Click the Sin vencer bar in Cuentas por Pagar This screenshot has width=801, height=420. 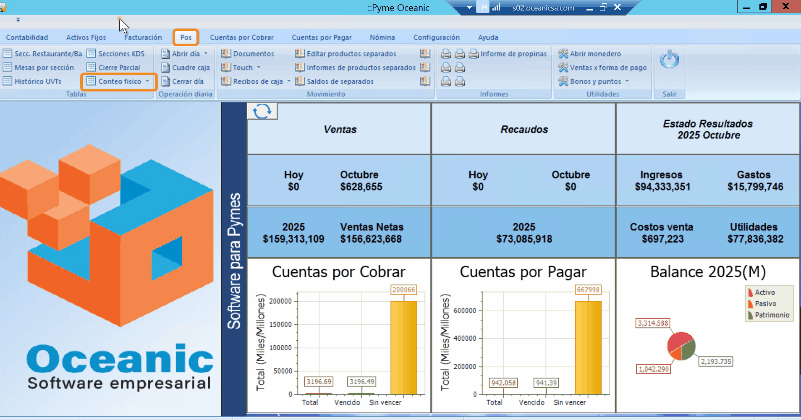pos(589,347)
